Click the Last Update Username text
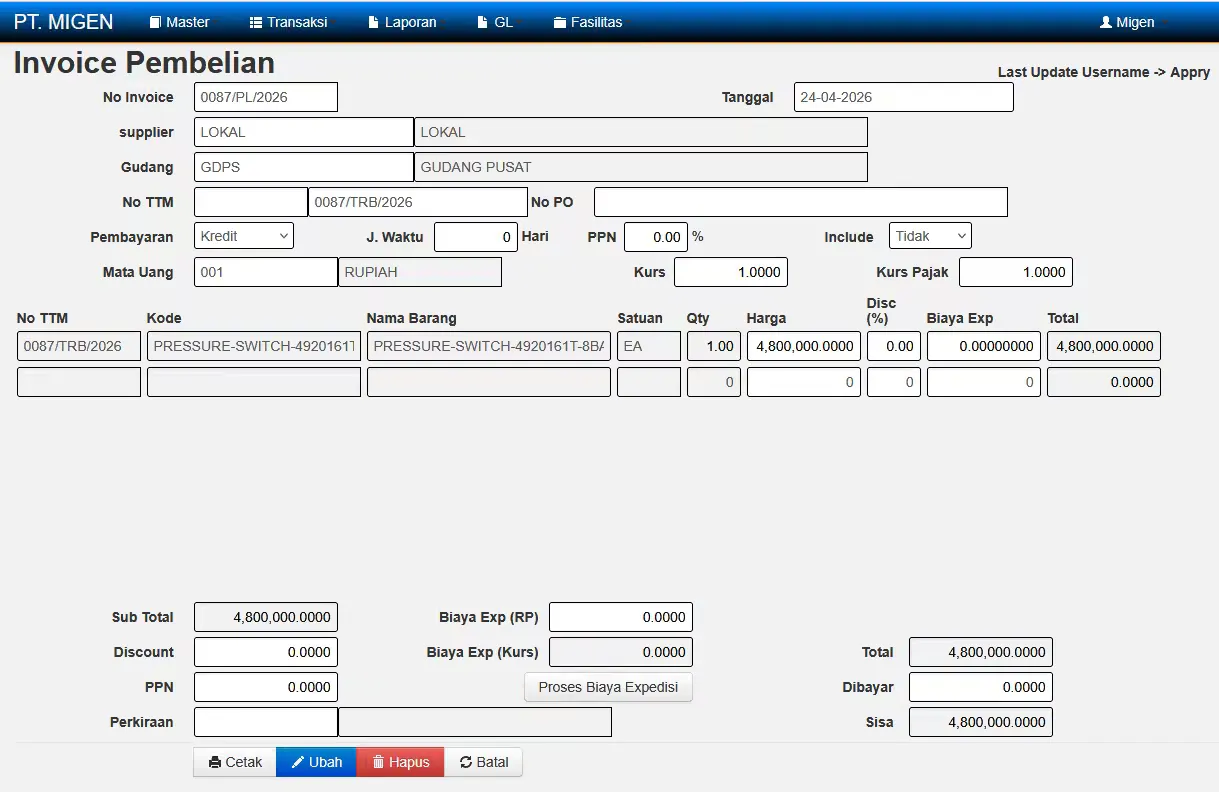1219x792 pixels. pyautogui.click(x=1104, y=72)
